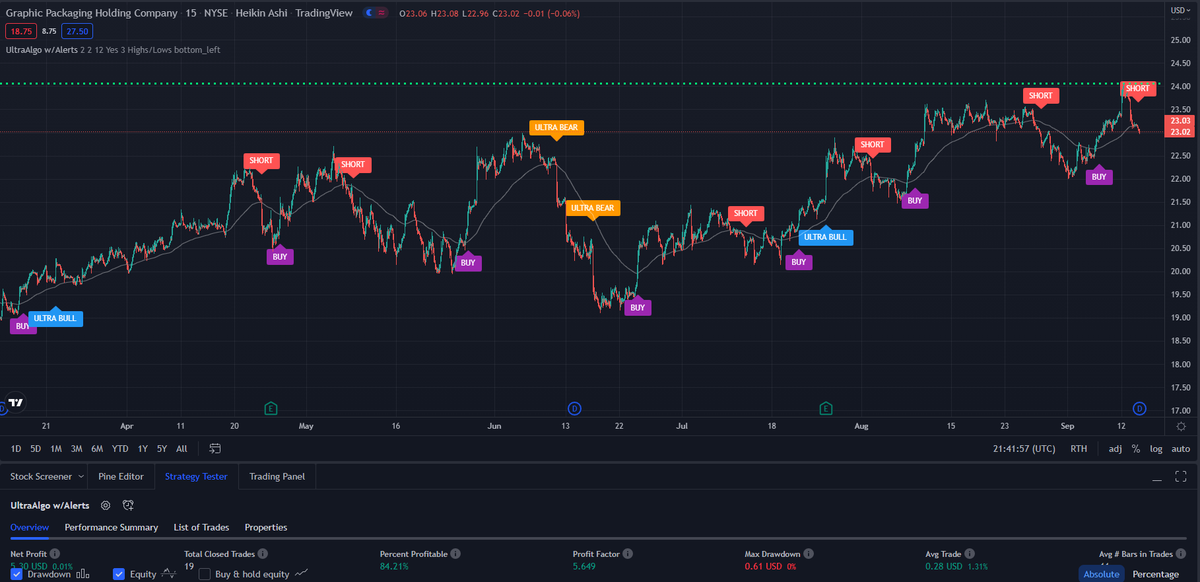
Task: Toggle the log scale option
Action: tap(1156, 449)
